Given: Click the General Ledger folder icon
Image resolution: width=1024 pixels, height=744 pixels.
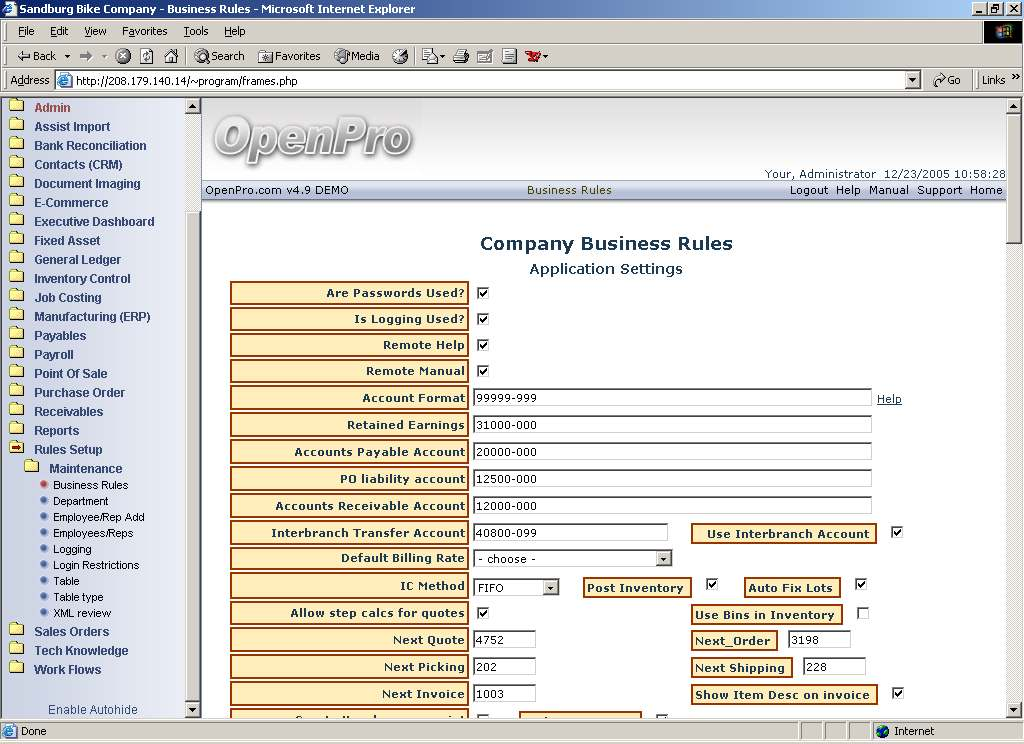Looking at the screenshot, I should click(x=16, y=259).
